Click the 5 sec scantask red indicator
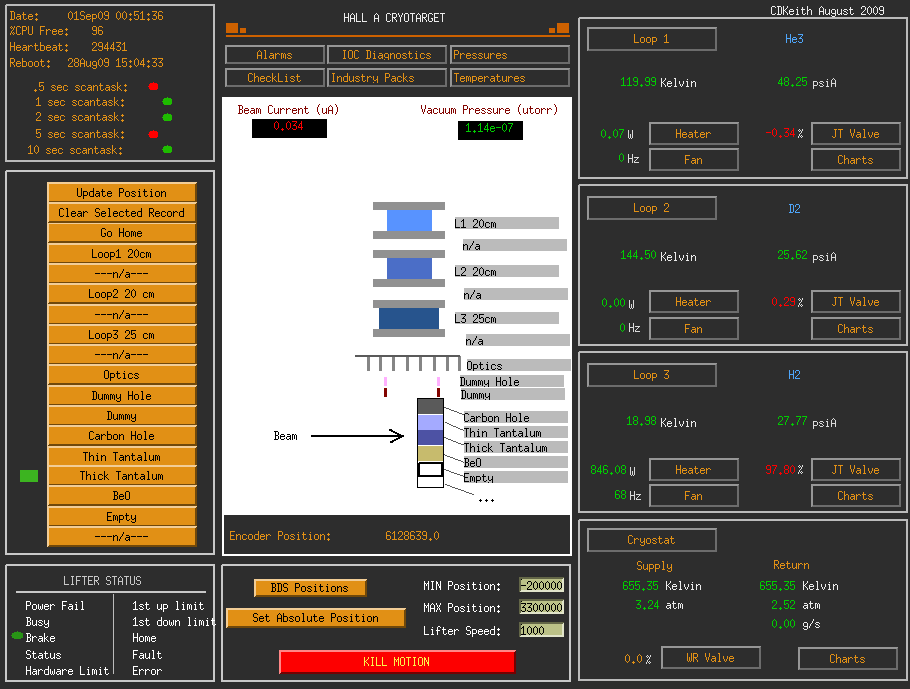 coord(153,134)
